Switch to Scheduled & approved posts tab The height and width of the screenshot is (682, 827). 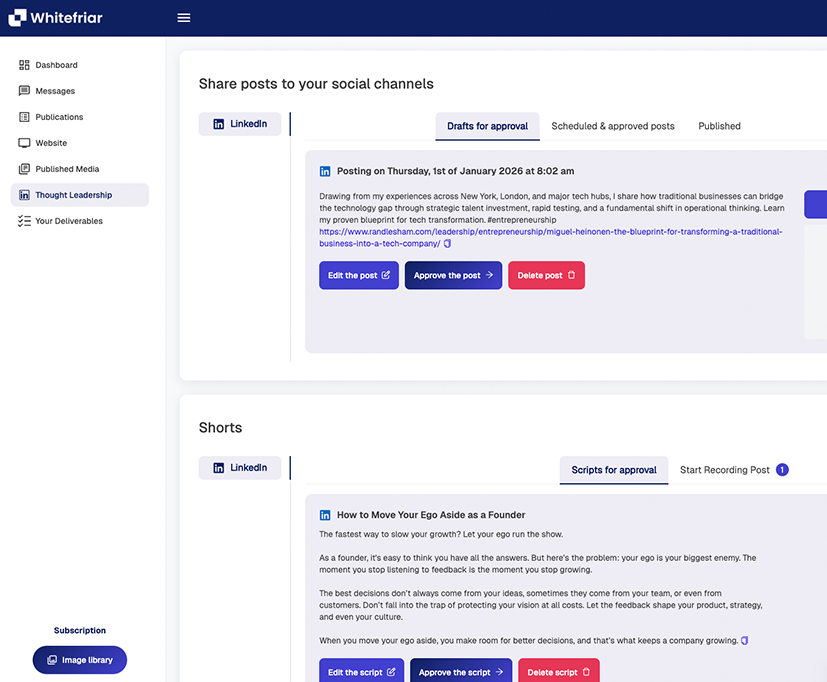click(613, 126)
